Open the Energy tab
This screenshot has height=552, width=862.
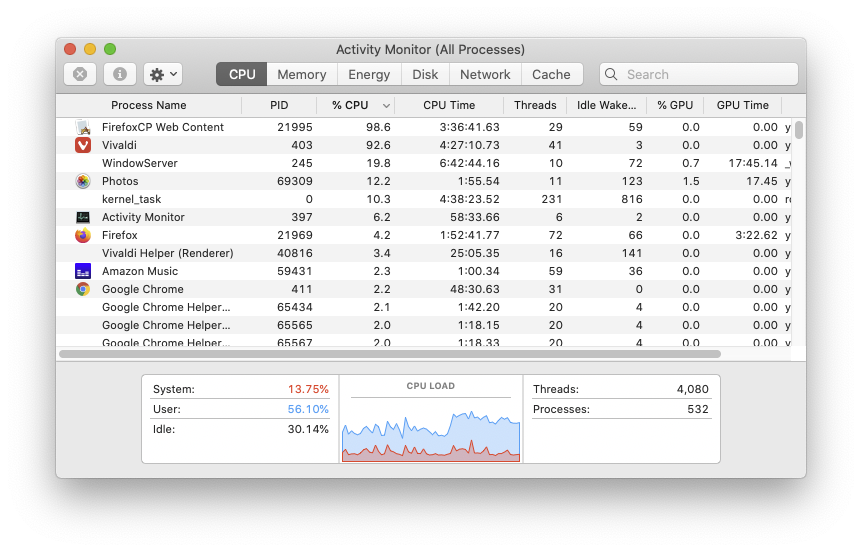click(x=369, y=74)
